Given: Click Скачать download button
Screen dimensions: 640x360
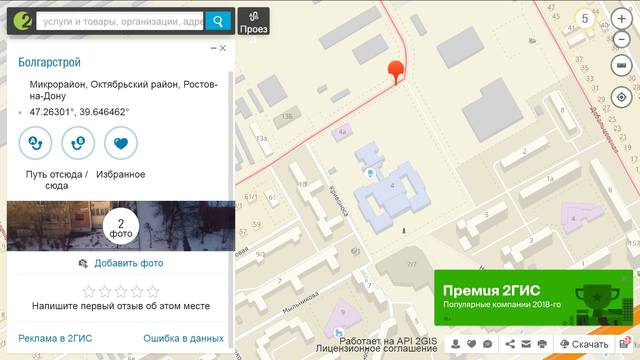Looking at the screenshot, I should [x=584, y=344].
